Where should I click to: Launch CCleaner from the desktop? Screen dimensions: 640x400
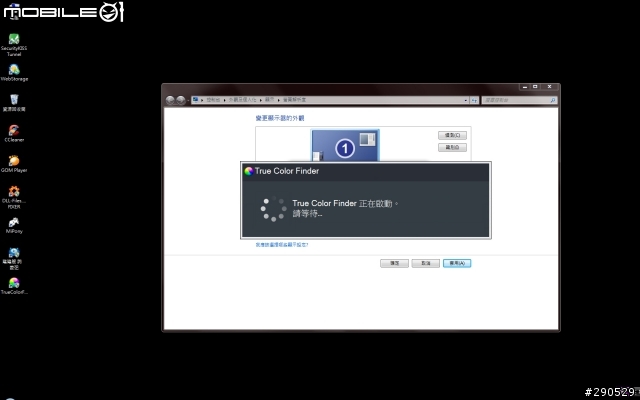14,133
